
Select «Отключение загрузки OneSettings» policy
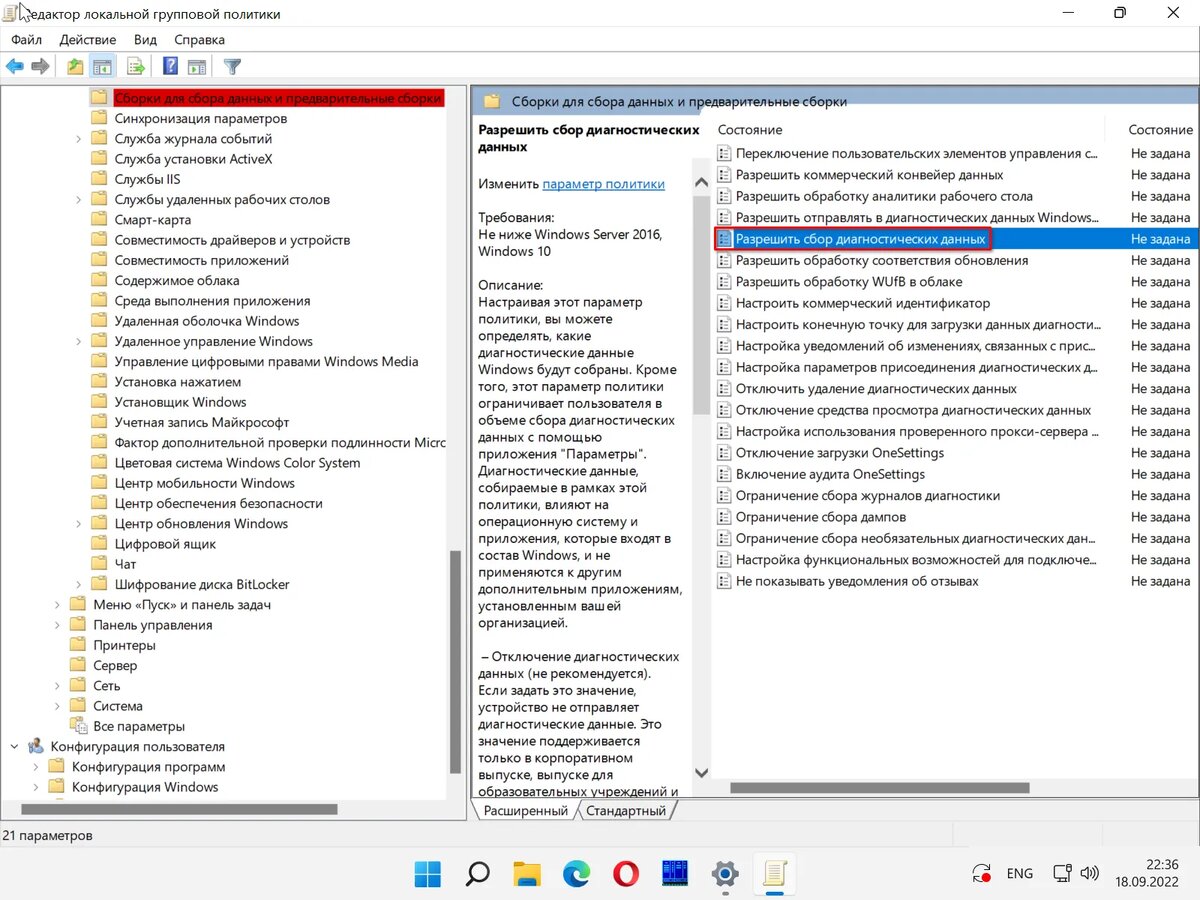pos(840,453)
